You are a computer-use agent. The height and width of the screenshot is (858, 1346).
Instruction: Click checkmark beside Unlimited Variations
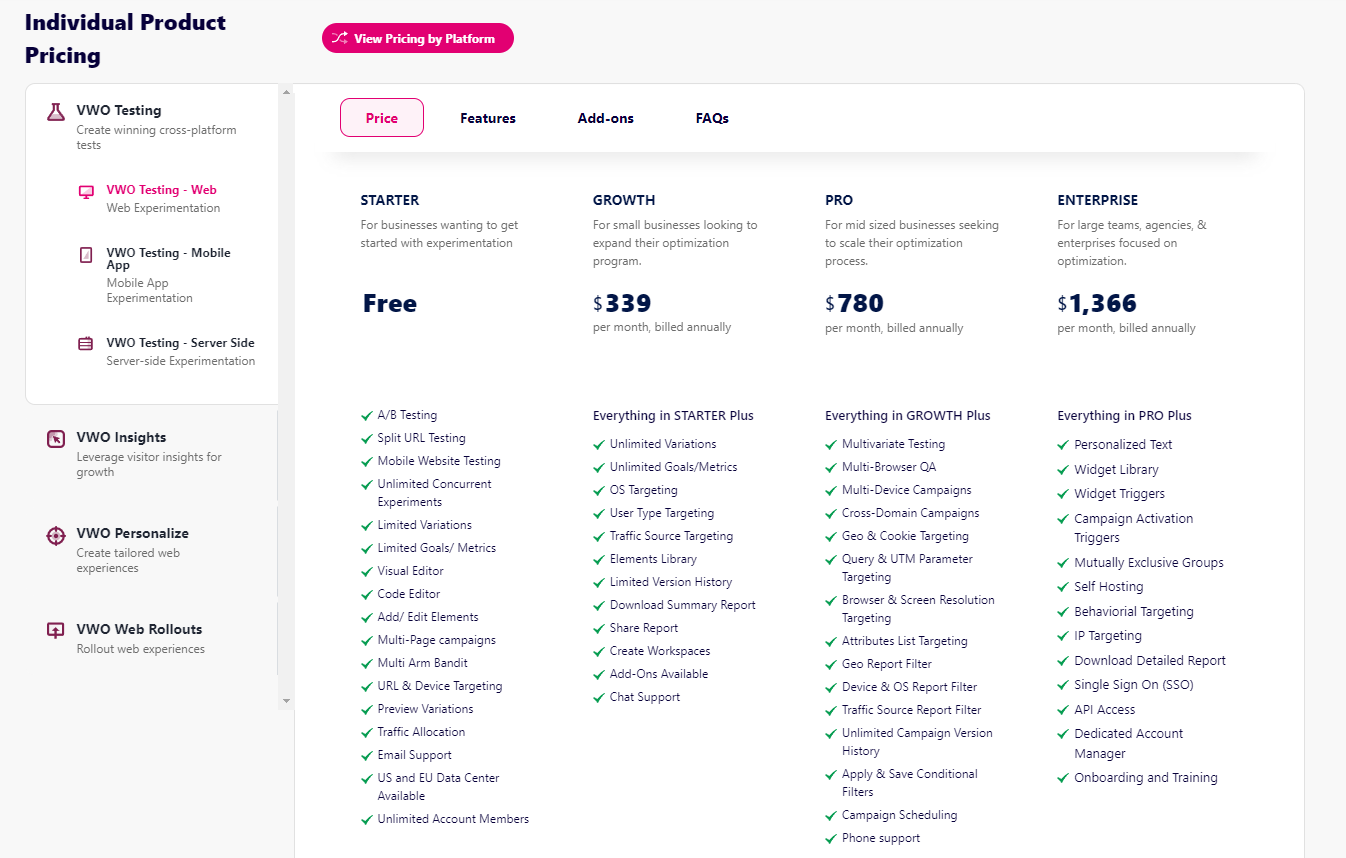click(598, 444)
